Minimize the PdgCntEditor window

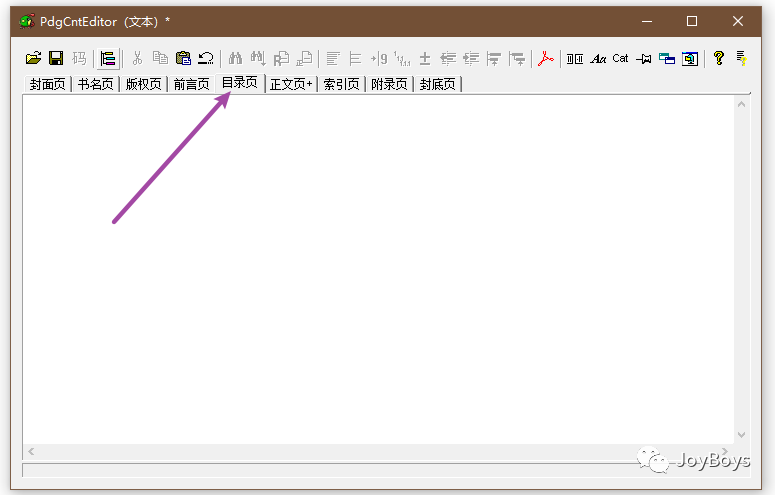click(x=646, y=21)
